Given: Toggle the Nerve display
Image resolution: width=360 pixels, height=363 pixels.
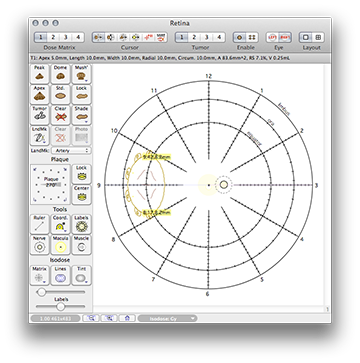Looking at the screenshot, I should coord(40,245).
